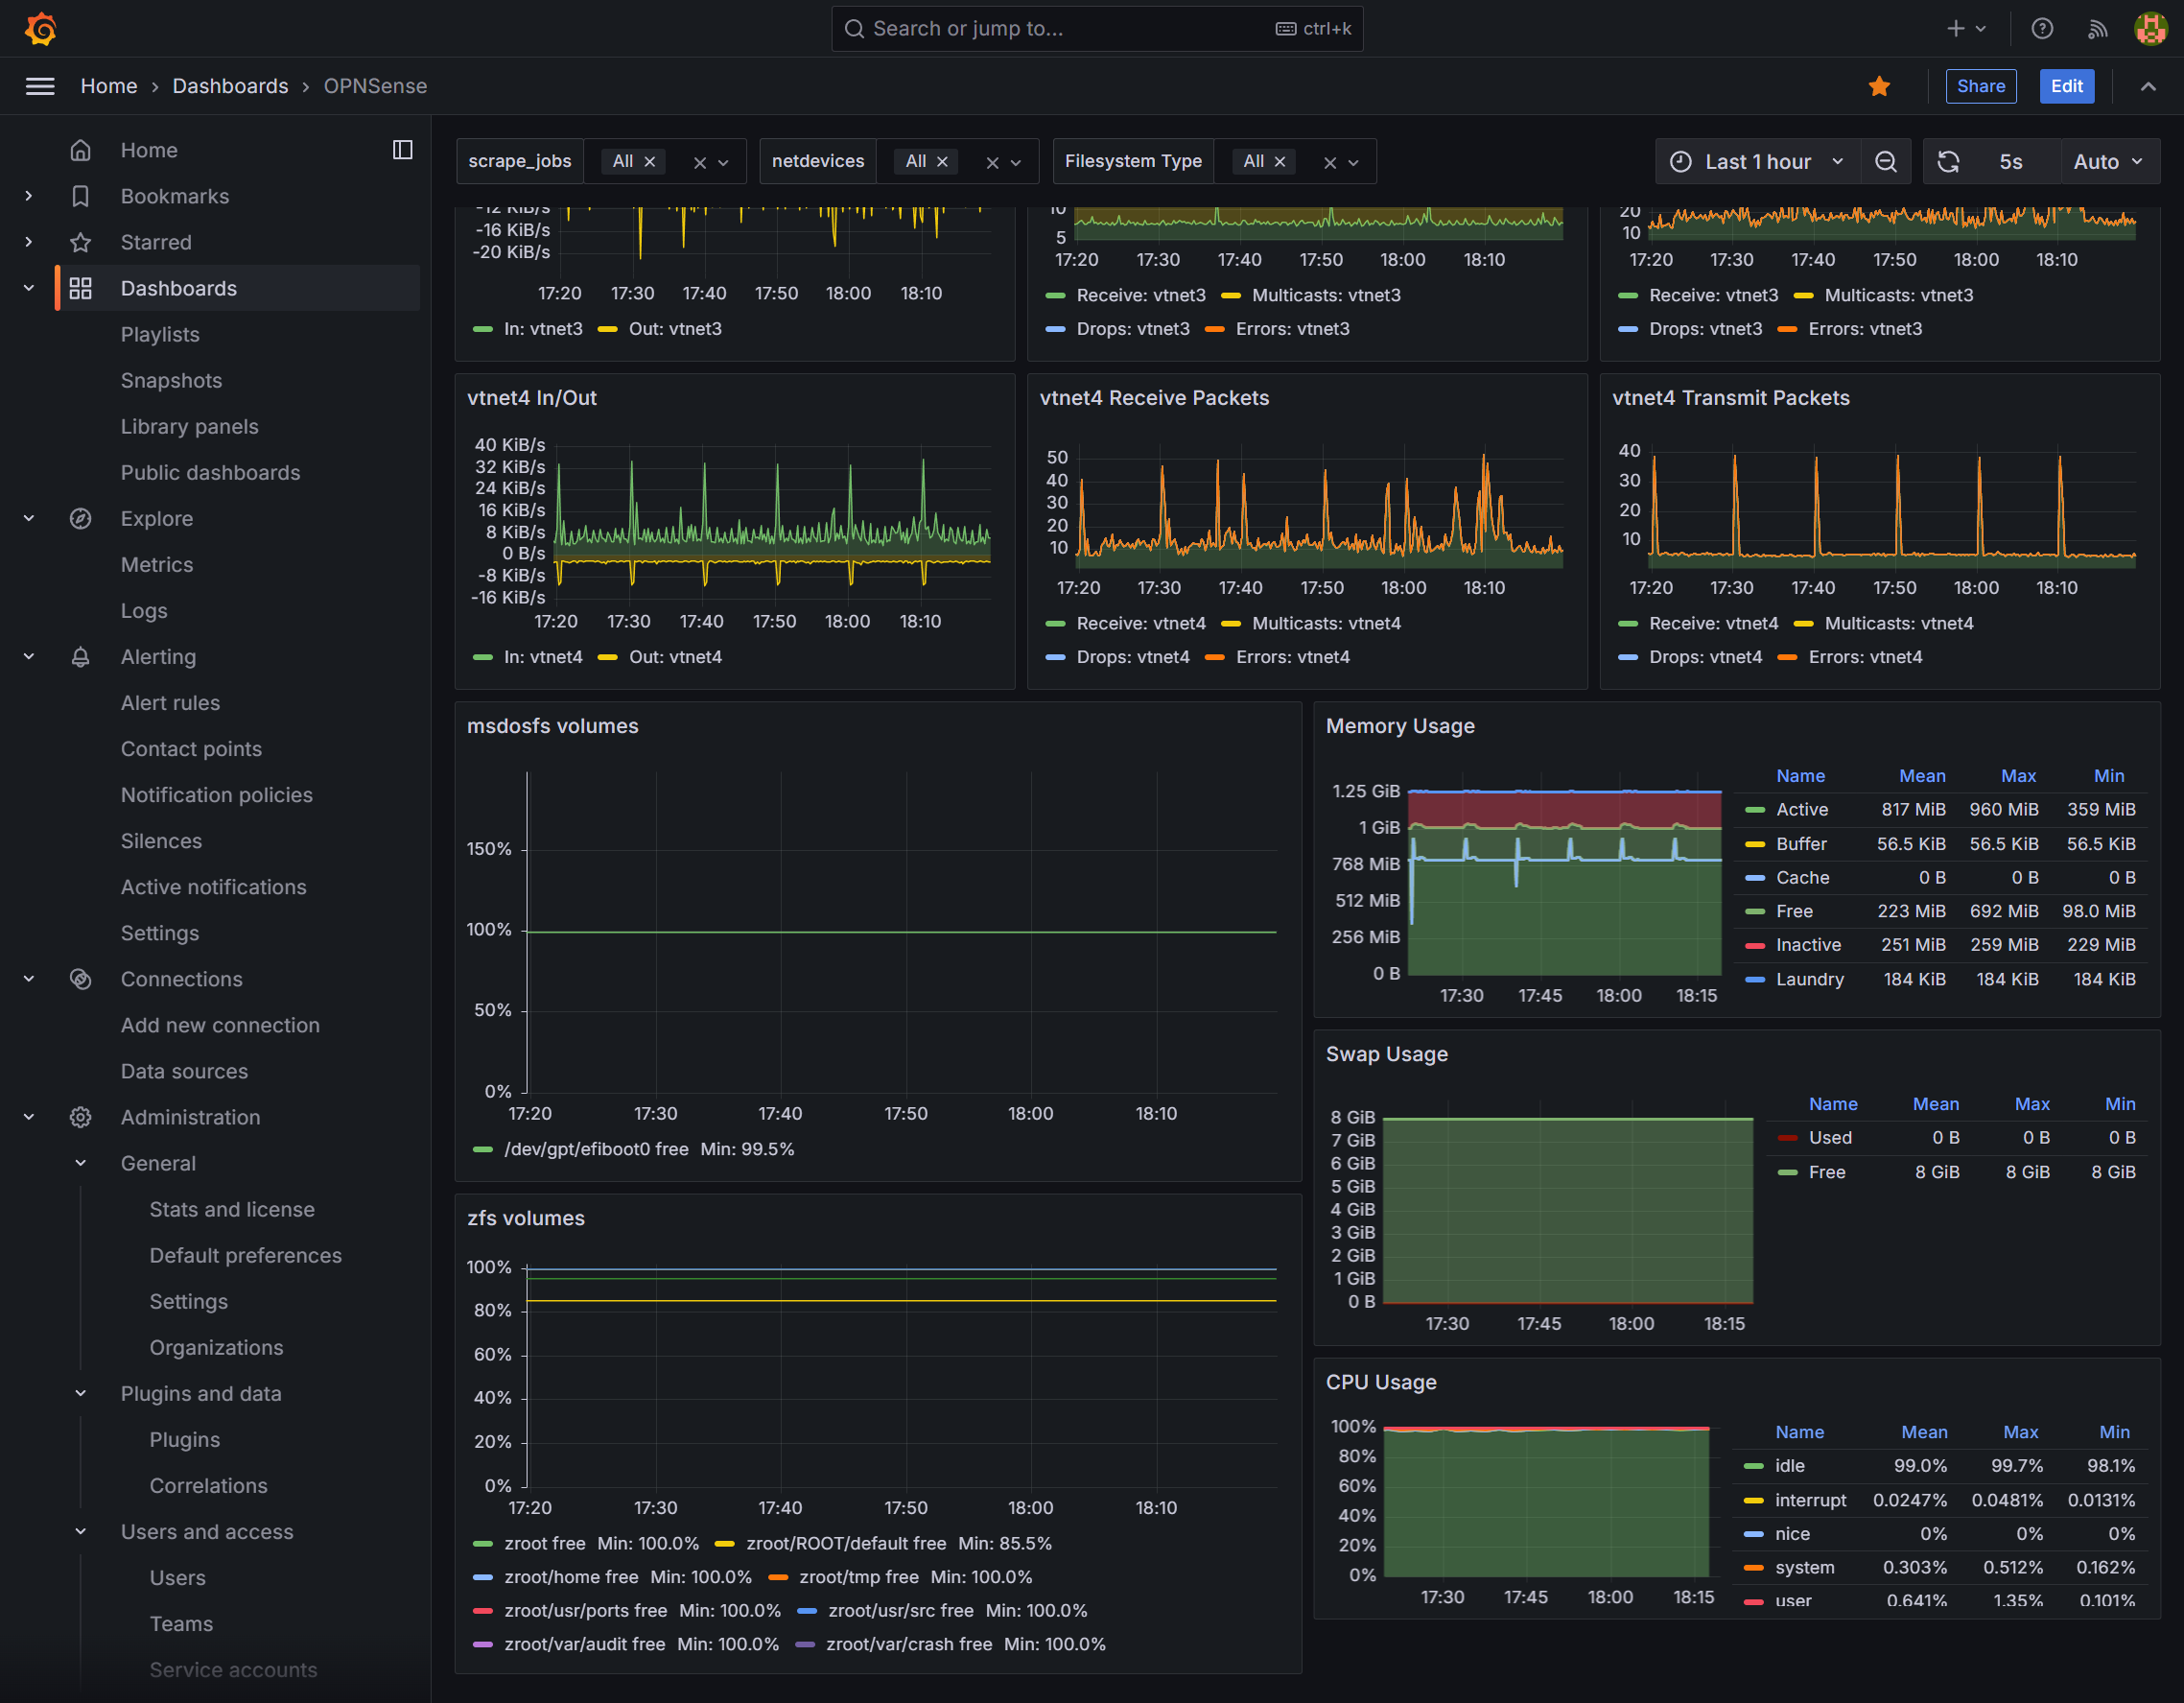2184x1703 pixels.
Task: Focus the Search or jump to field
Action: coord(1097,28)
